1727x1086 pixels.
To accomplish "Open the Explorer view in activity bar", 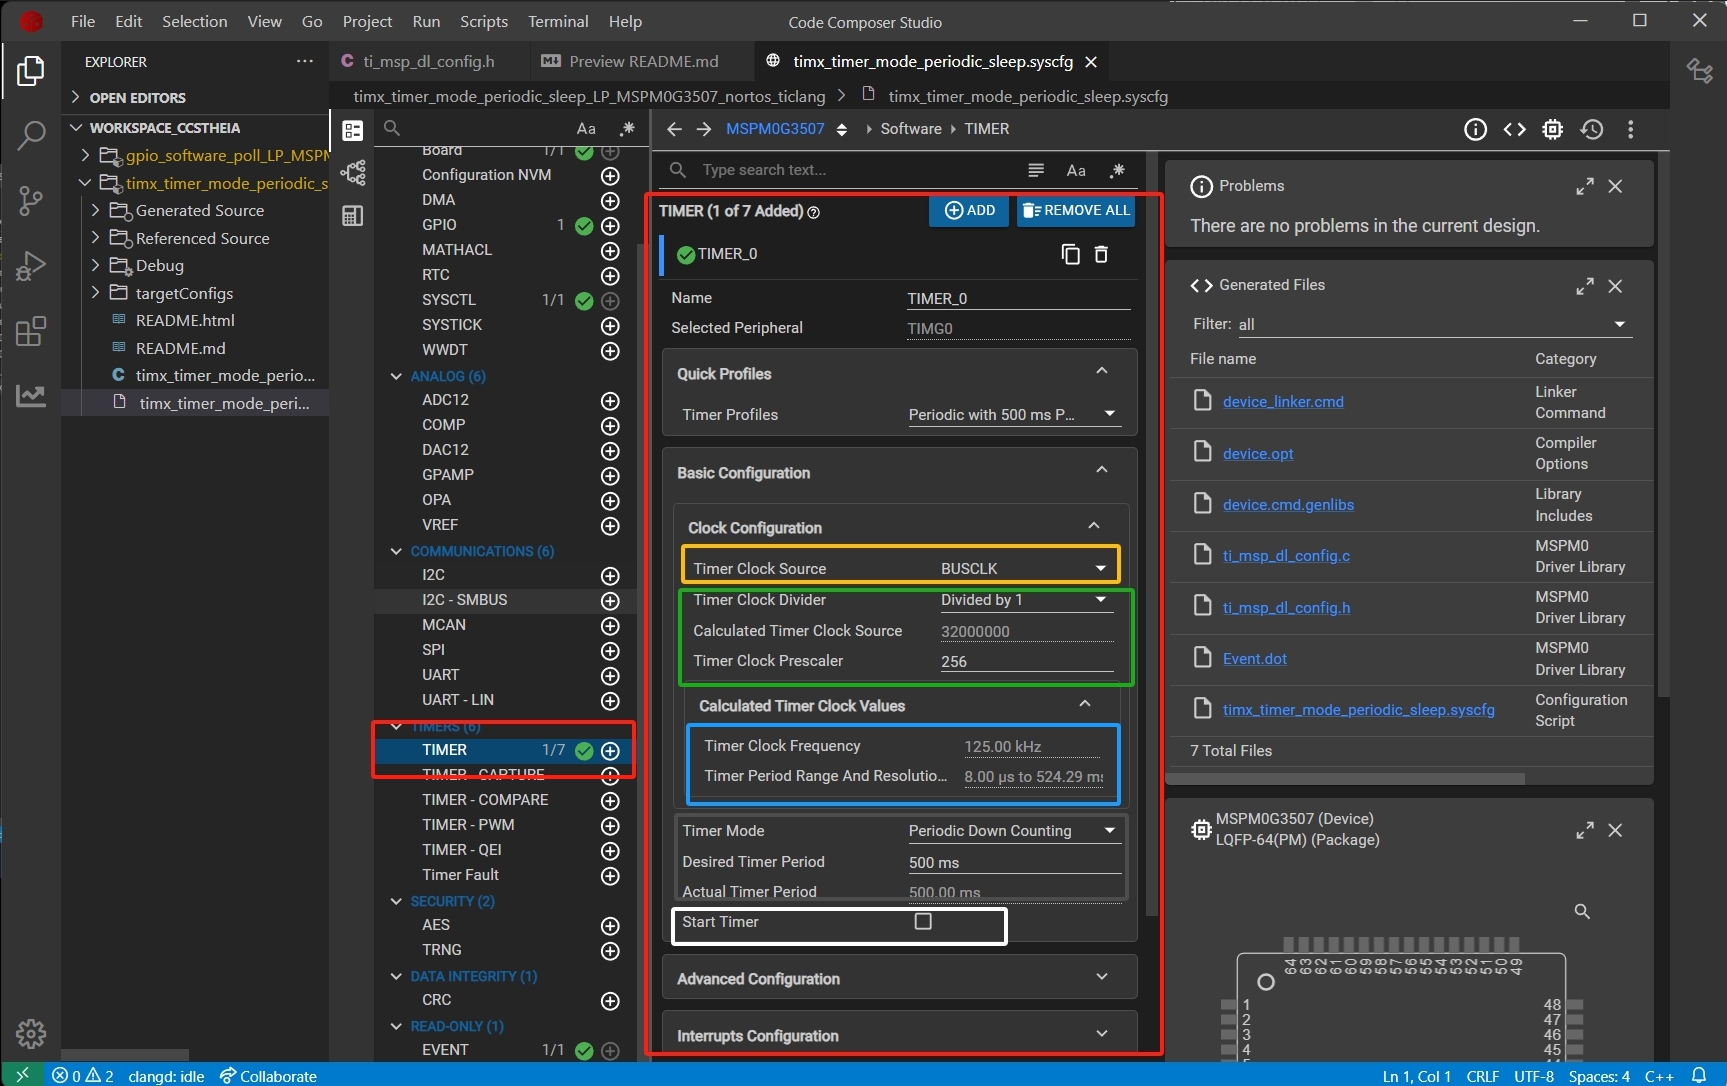I will coord(31,71).
